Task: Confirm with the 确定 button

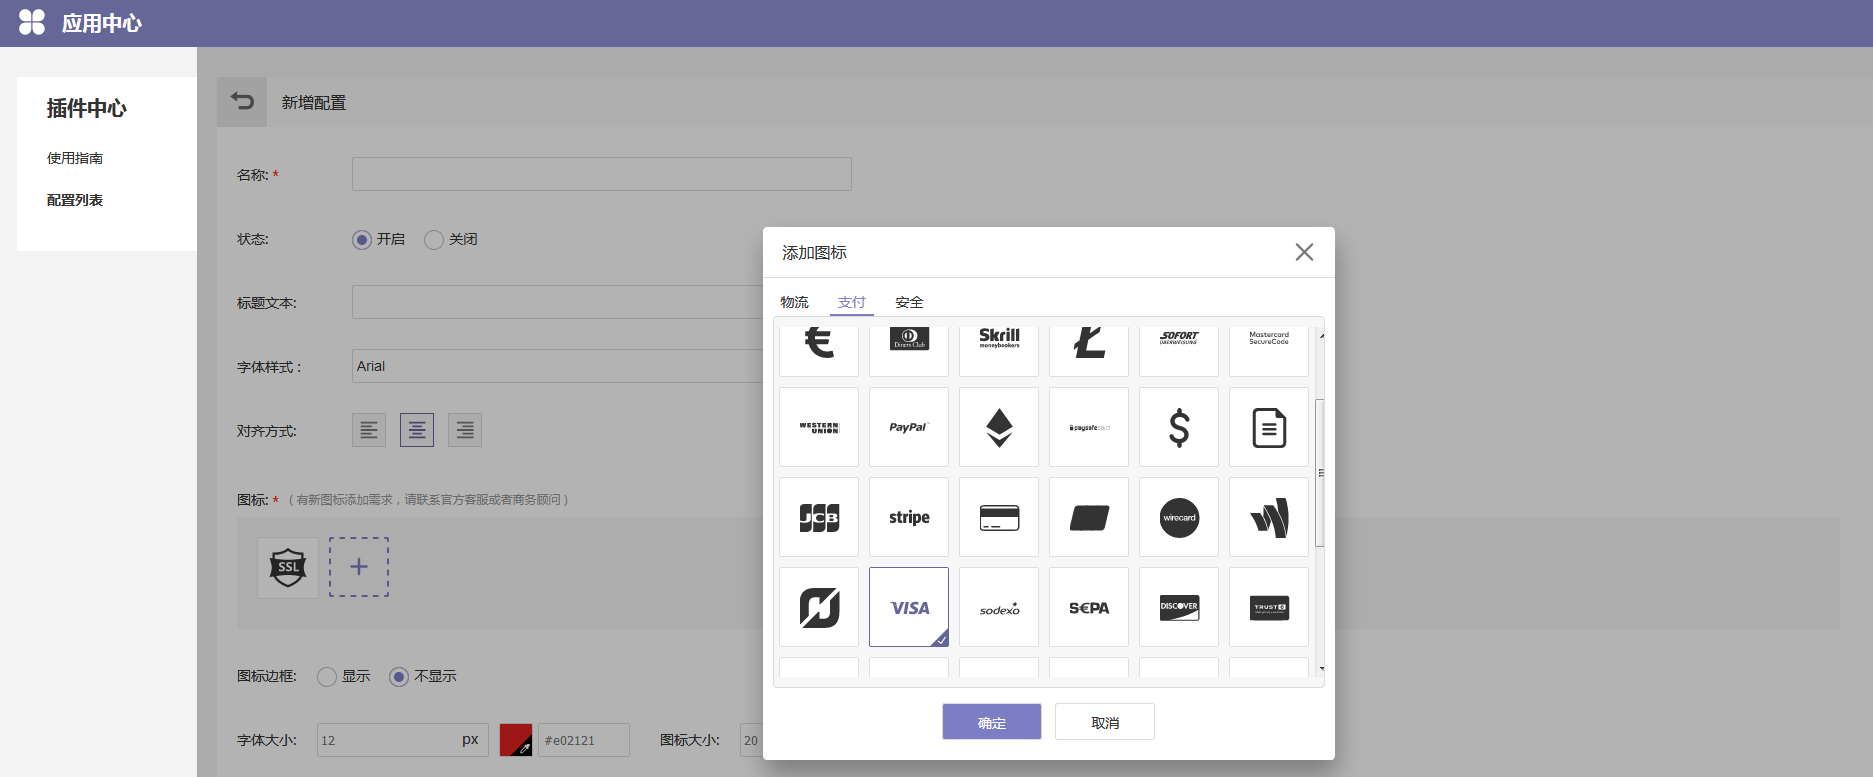Action: click(x=992, y=722)
